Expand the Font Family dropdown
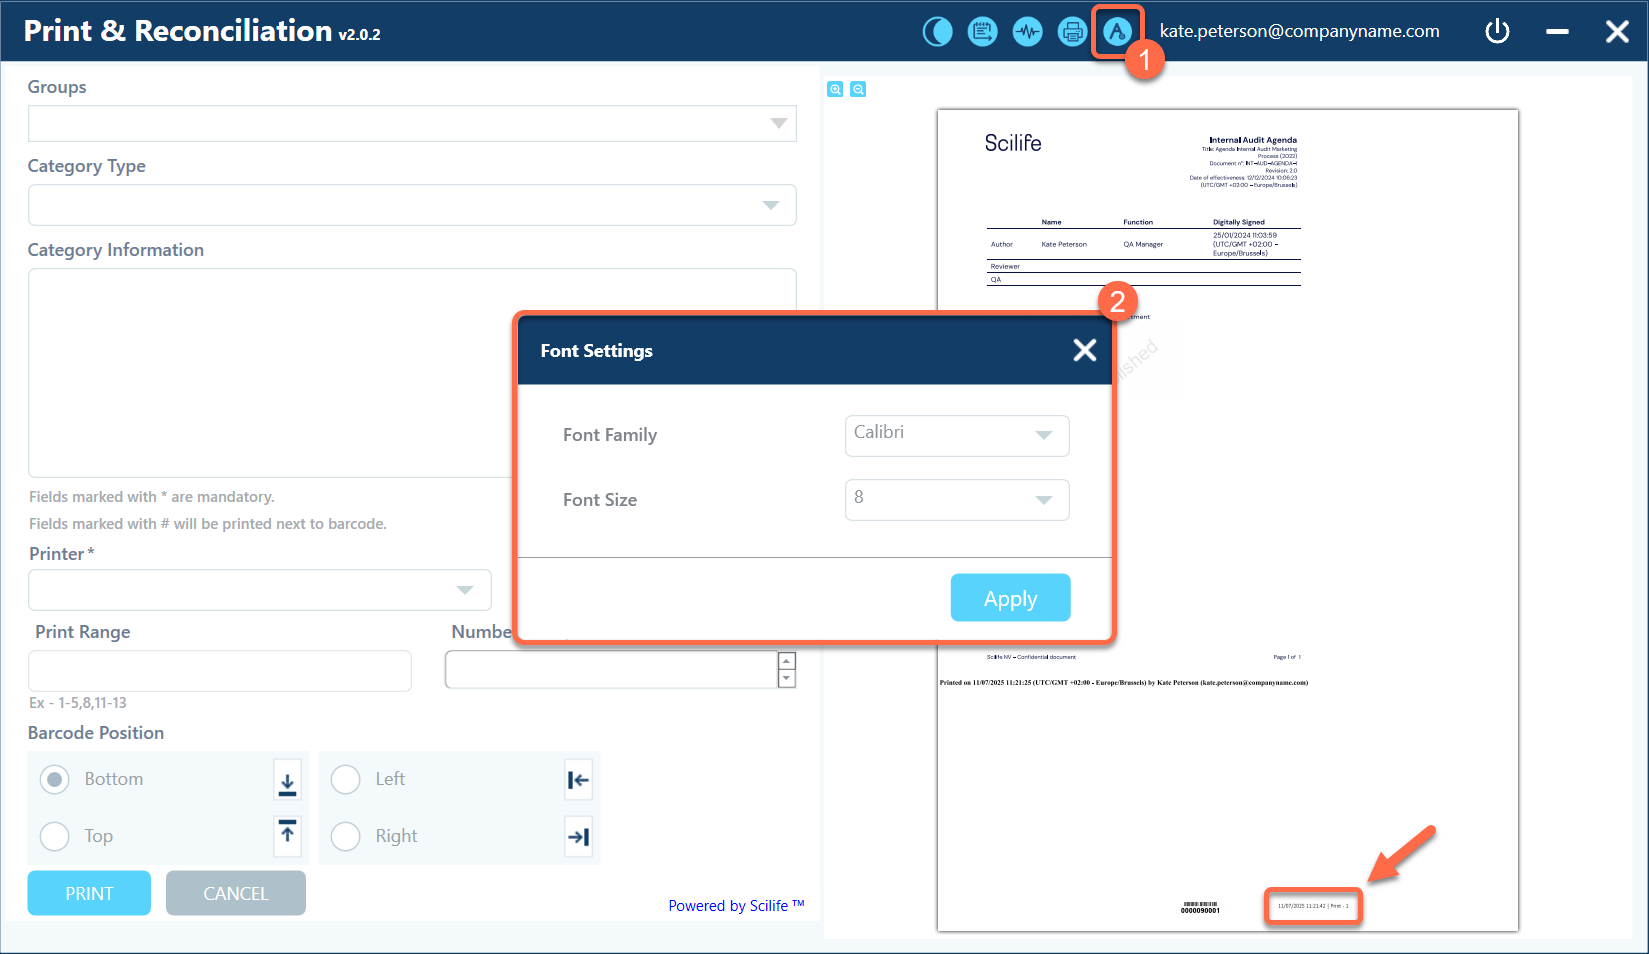Viewport: 1649px width, 954px height. (957, 435)
